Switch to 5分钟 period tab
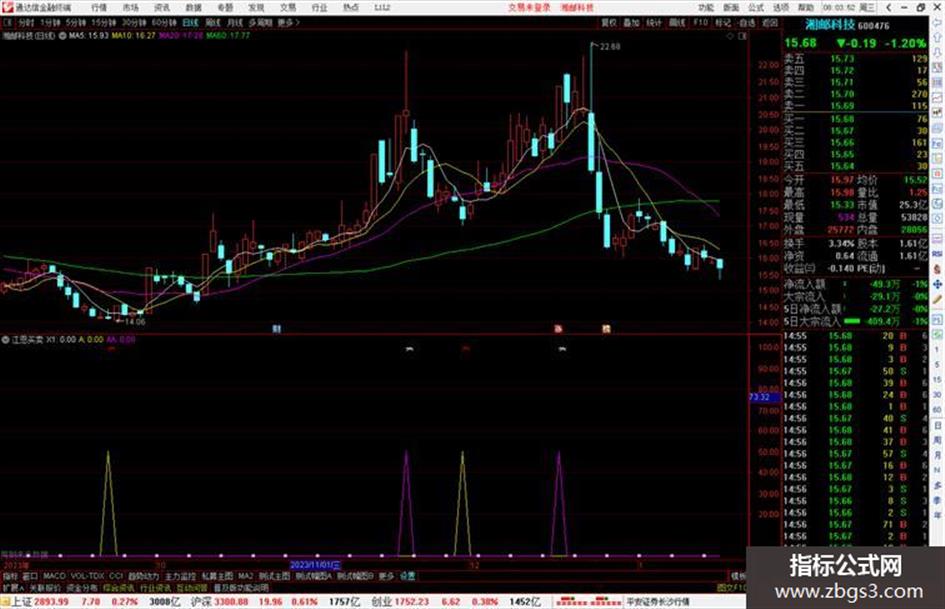 pyautogui.click(x=75, y=22)
